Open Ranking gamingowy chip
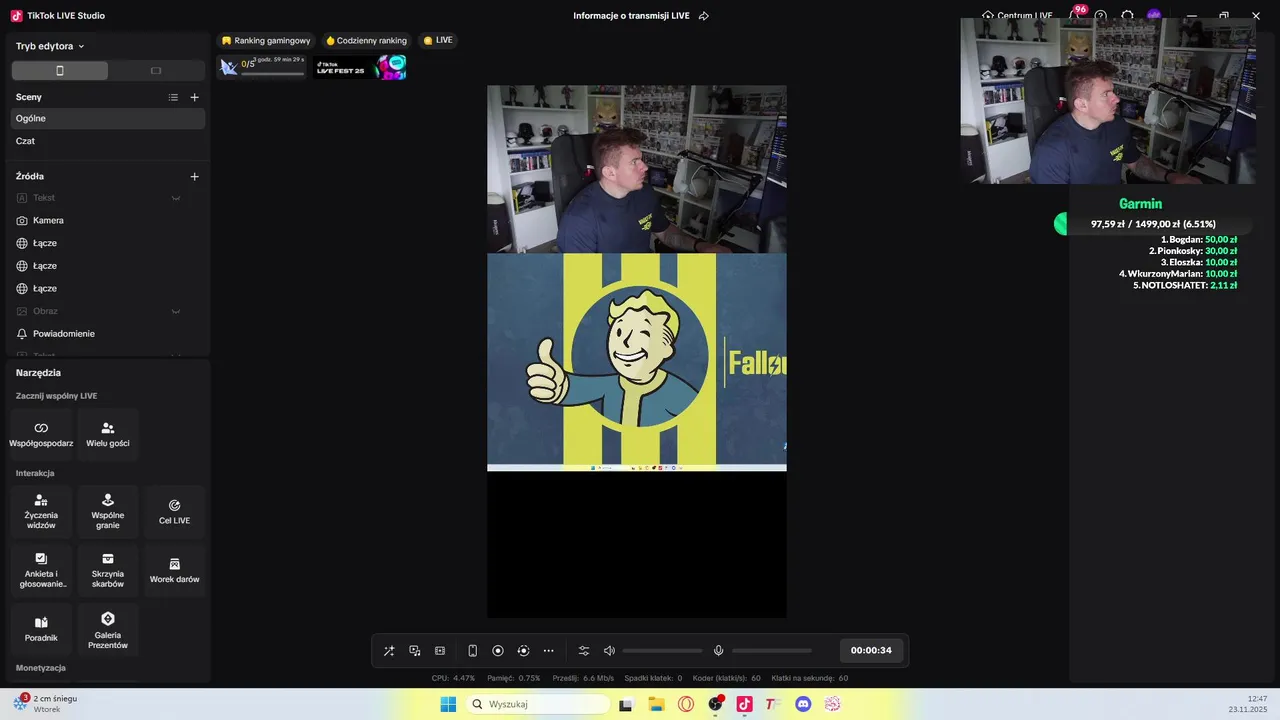 pyautogui.click(x=266, y=40)
